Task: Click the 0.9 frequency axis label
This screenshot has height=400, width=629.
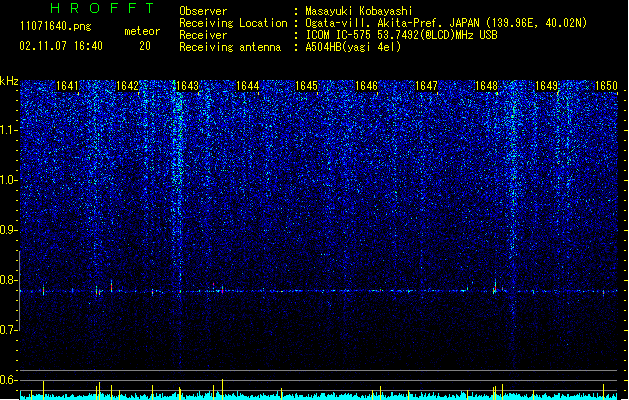Action: (8, 230)
